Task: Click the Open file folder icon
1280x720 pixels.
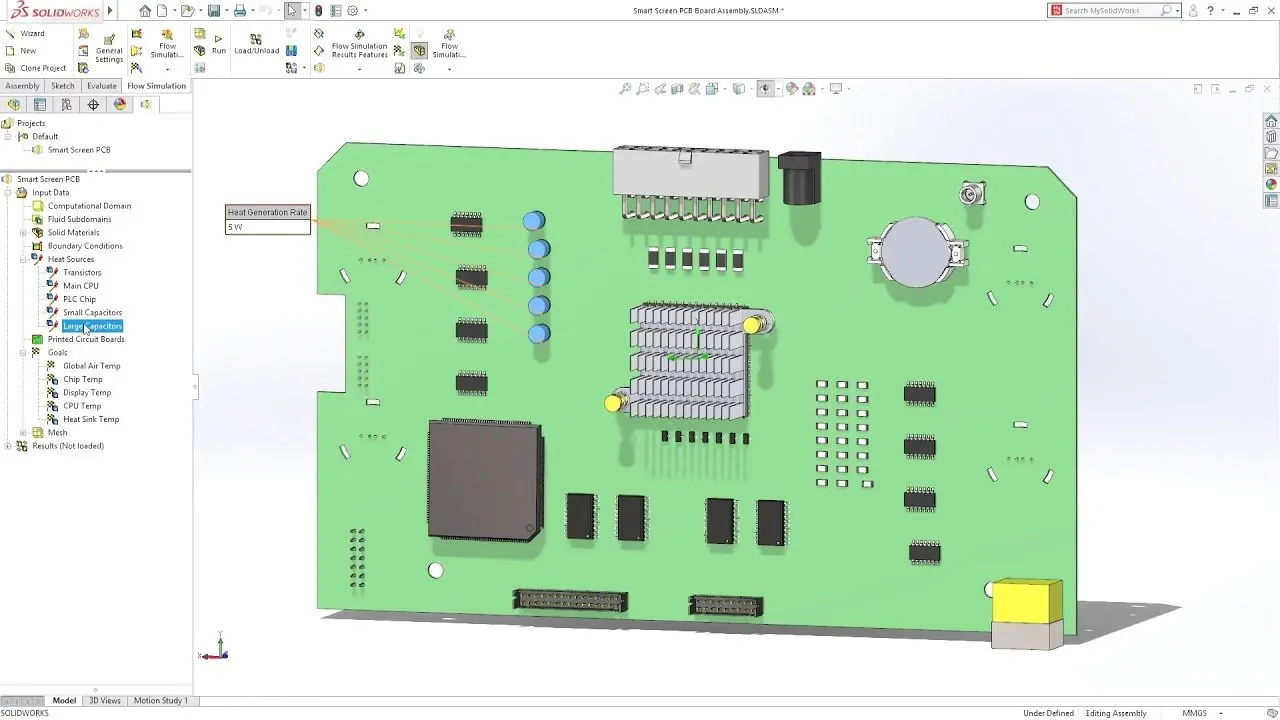Action: 188,11
